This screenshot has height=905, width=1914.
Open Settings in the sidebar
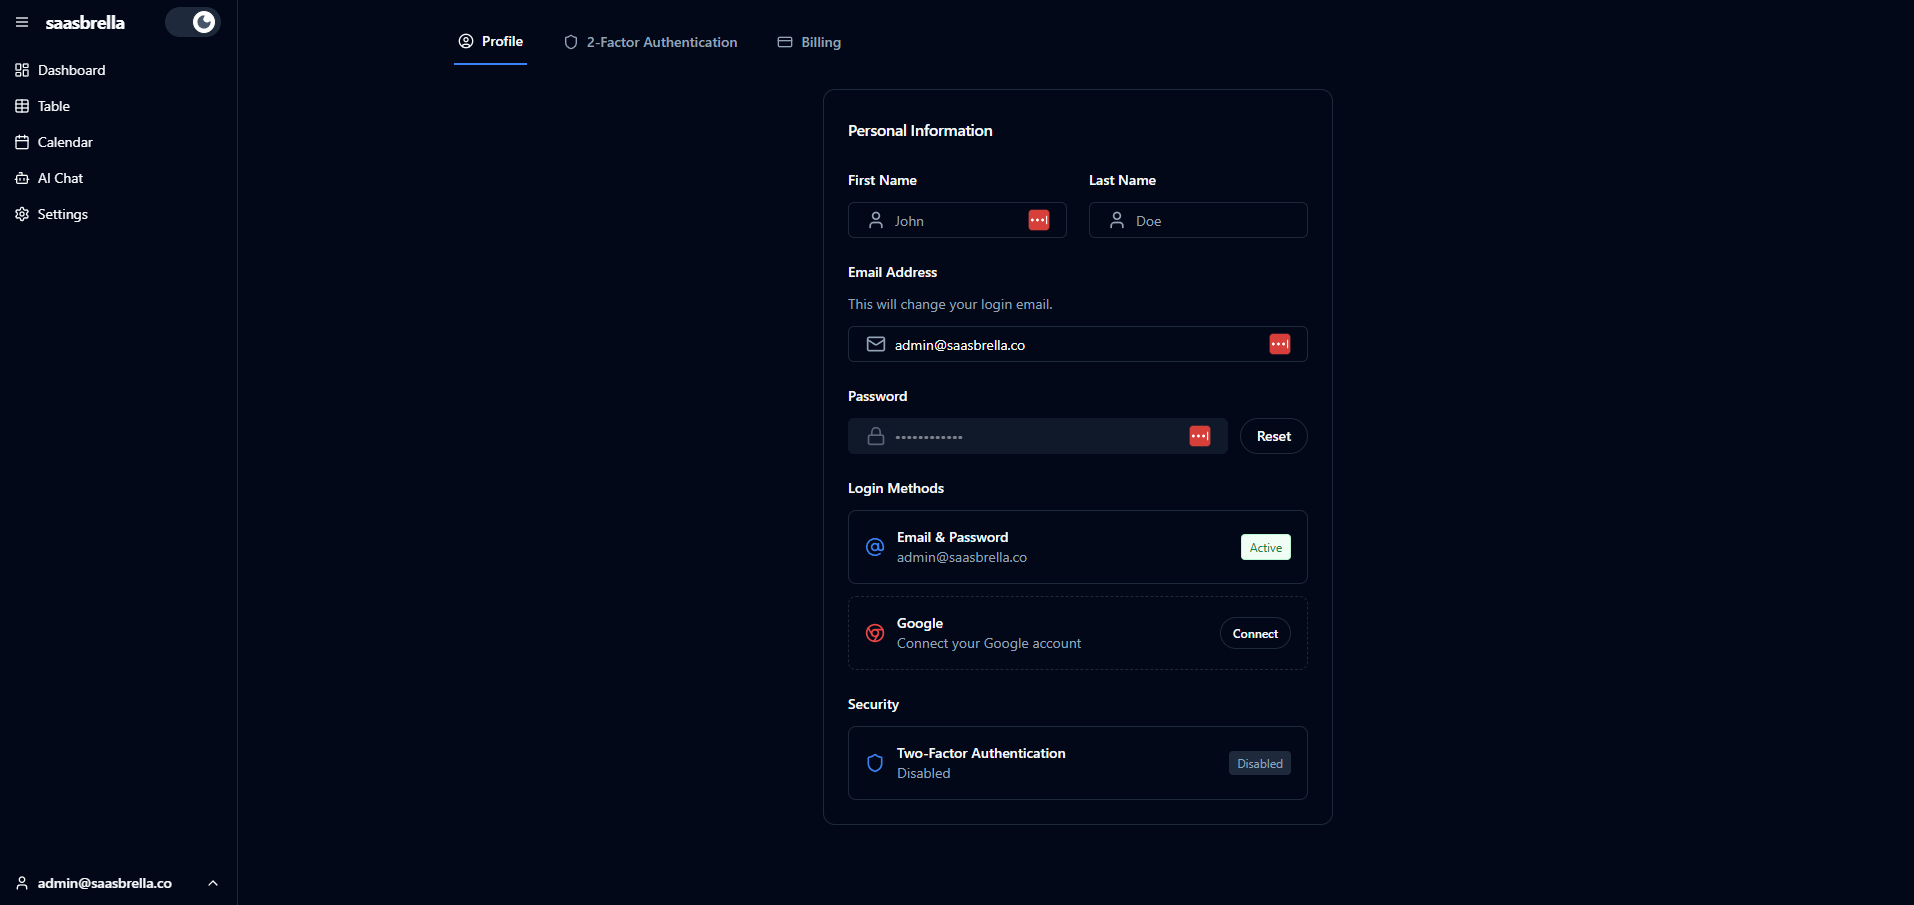62,214
